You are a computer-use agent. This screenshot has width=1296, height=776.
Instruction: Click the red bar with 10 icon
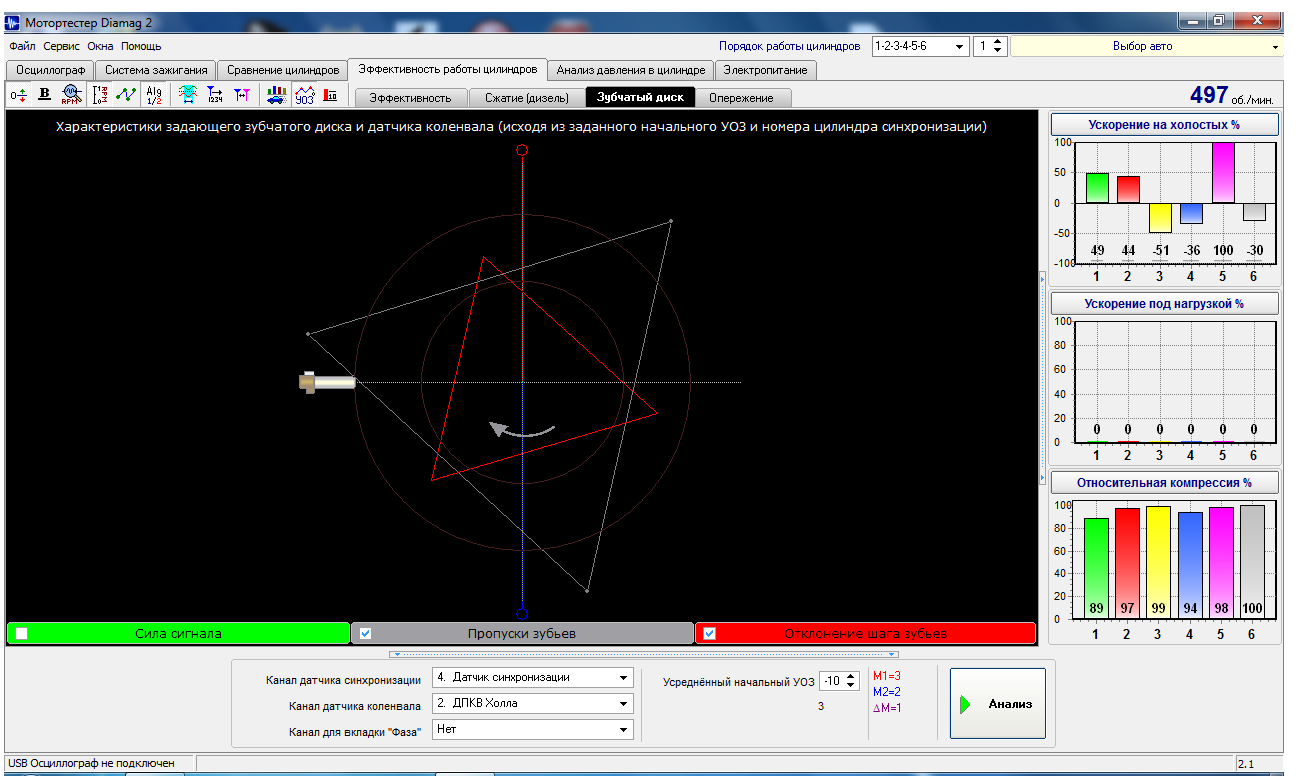click(x=330, y=95)
